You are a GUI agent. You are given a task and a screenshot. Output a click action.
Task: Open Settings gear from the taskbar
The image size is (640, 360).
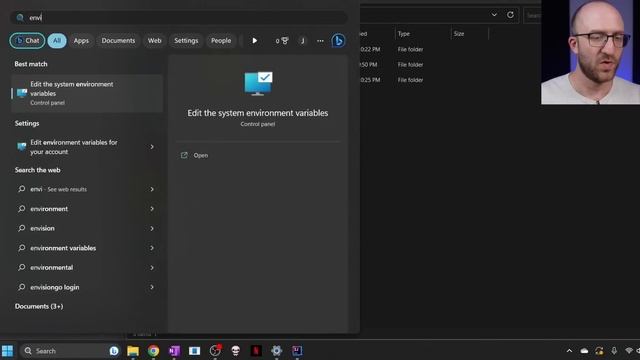(276, 351)
